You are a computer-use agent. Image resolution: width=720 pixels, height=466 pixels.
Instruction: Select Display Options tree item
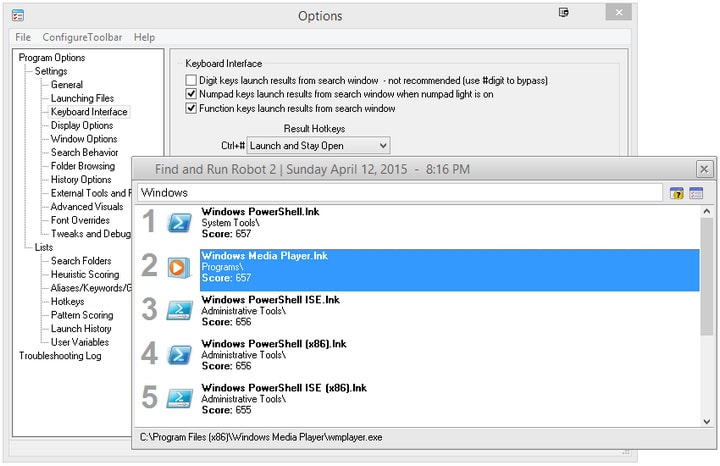point(82,125)
